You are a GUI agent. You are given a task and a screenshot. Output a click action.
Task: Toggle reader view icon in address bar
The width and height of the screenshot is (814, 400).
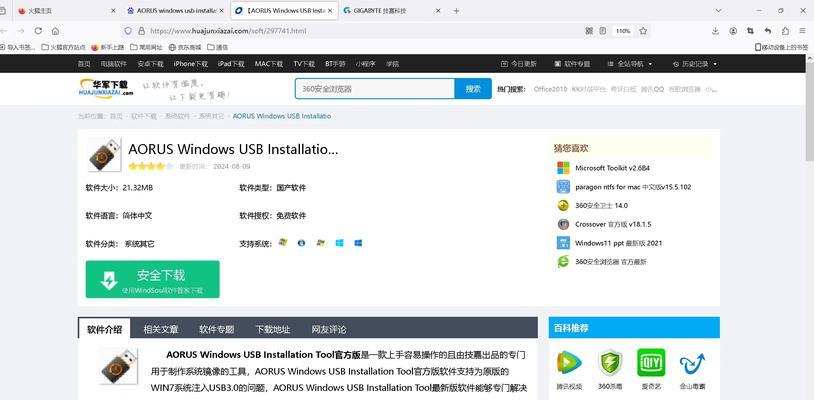pos(602,31)
